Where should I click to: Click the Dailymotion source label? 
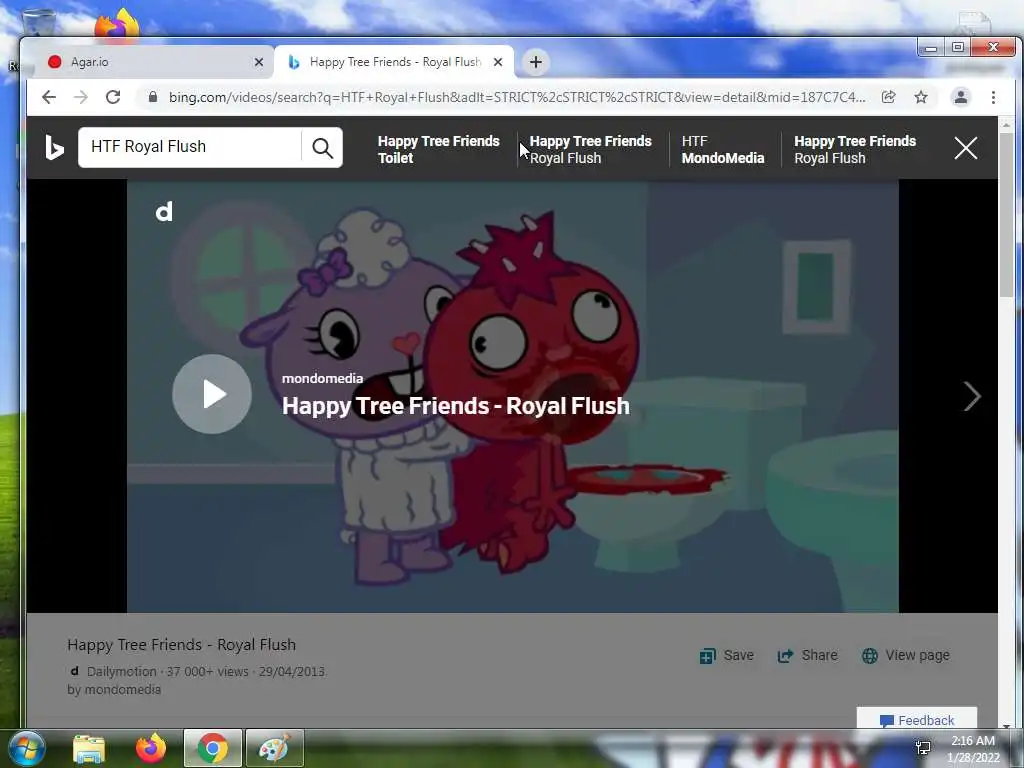click(121, 671)
